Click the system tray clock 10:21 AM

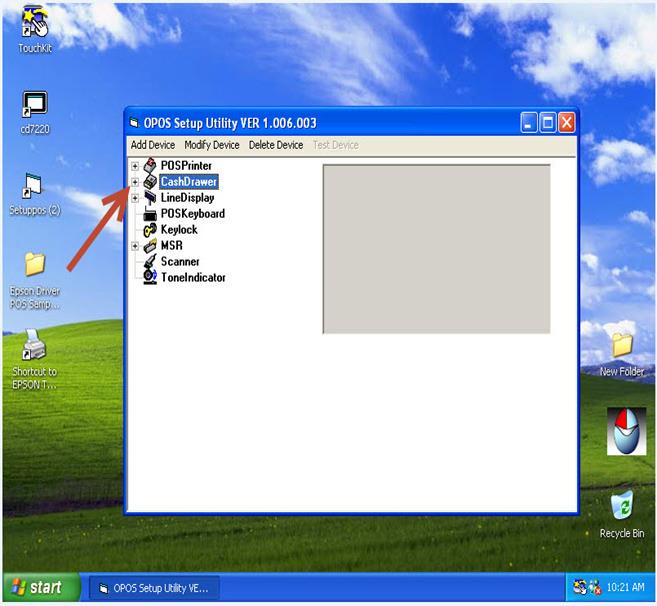coord(625,587)
